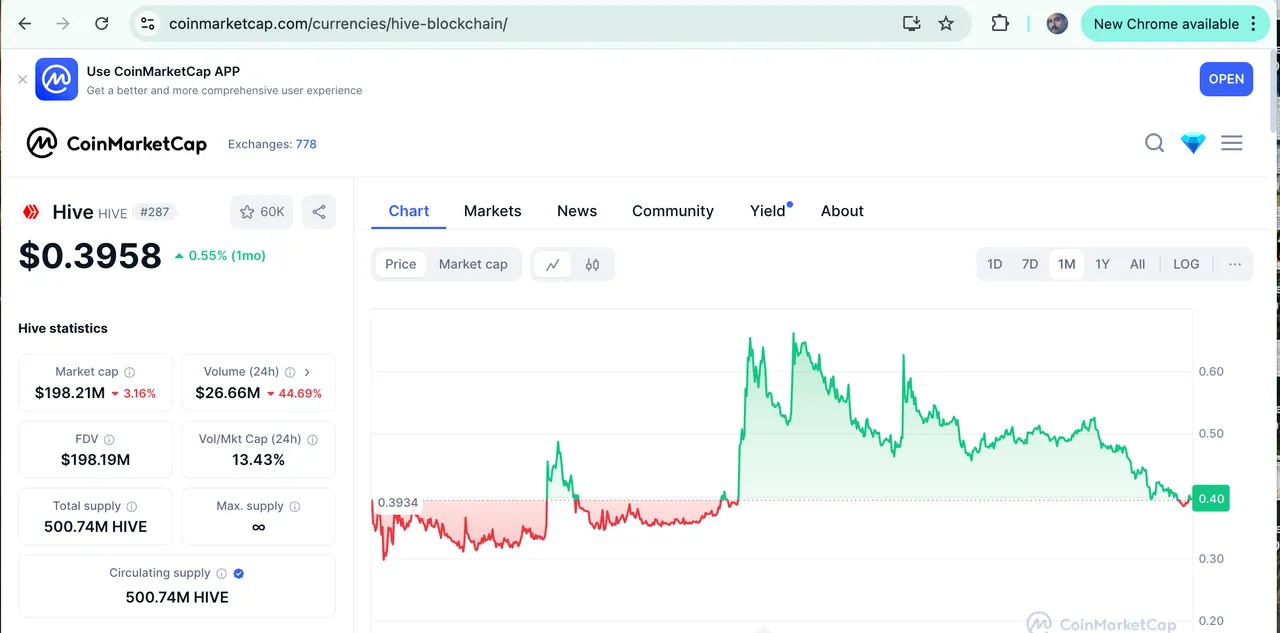Add Hive to watchlist with 60K star
Image resolution: width=1280 pixels, height=633 pixels.
click(262, 212)
